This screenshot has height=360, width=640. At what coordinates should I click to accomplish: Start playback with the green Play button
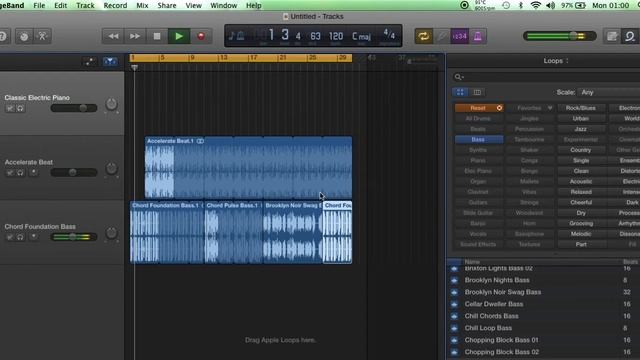[179, 36]
